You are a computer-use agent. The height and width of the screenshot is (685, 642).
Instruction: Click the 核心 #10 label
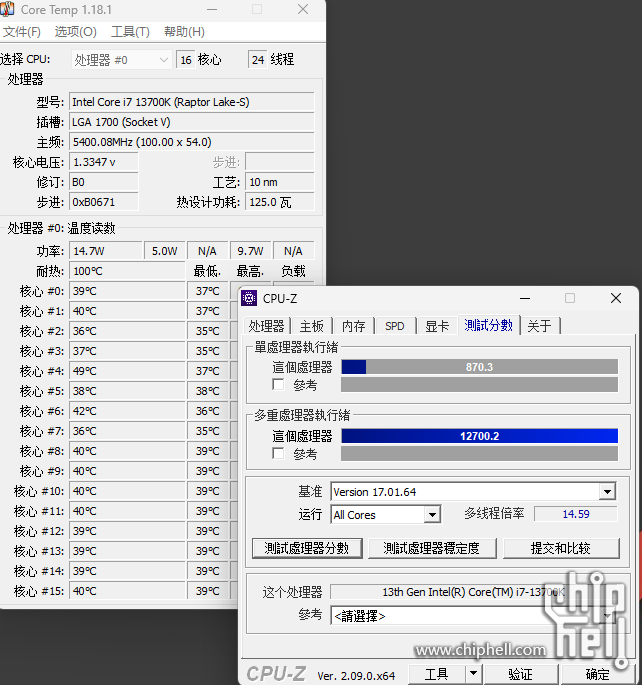click(x=39, y=491)
